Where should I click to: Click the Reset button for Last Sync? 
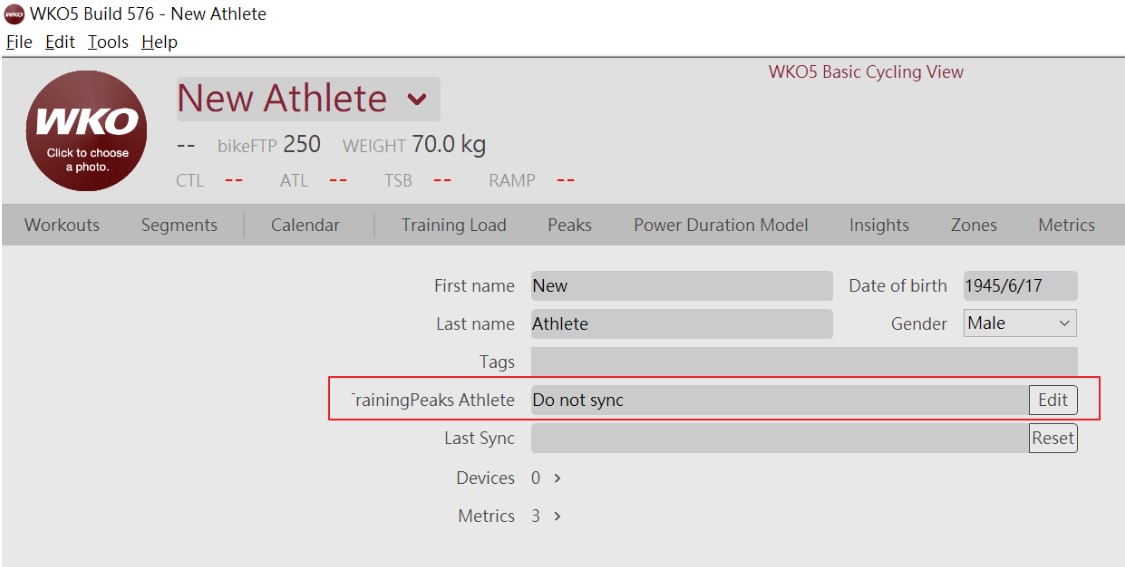[1053, 438]
